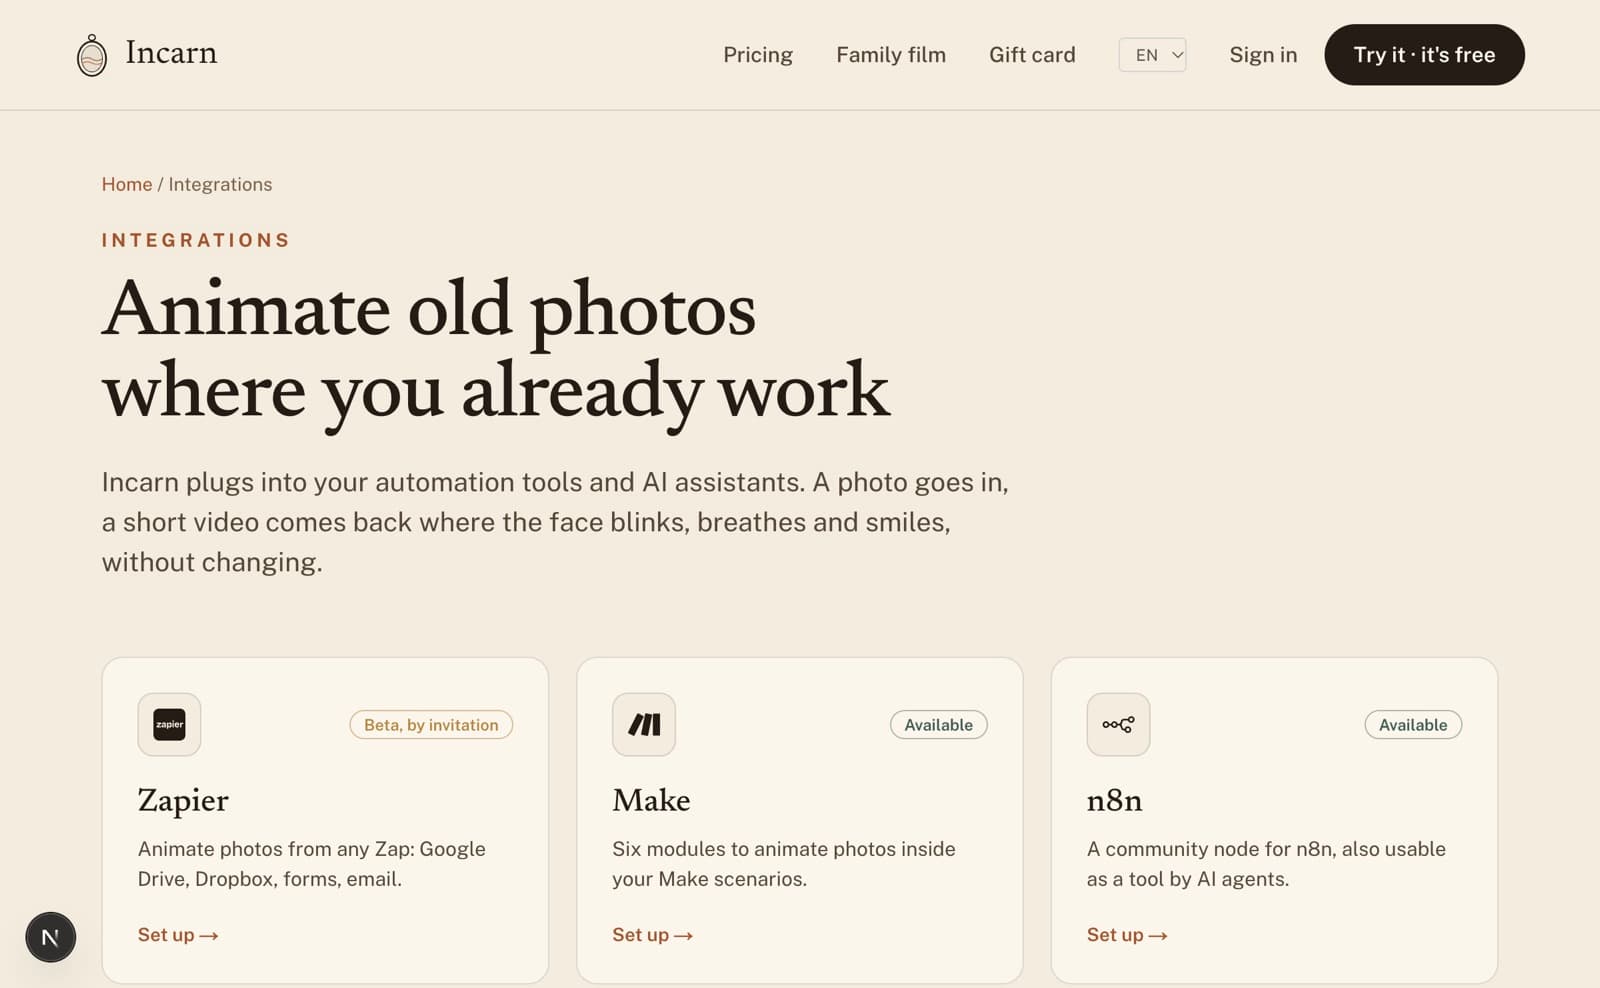Expand the EN language dropdown

[x=1153, y=55]
